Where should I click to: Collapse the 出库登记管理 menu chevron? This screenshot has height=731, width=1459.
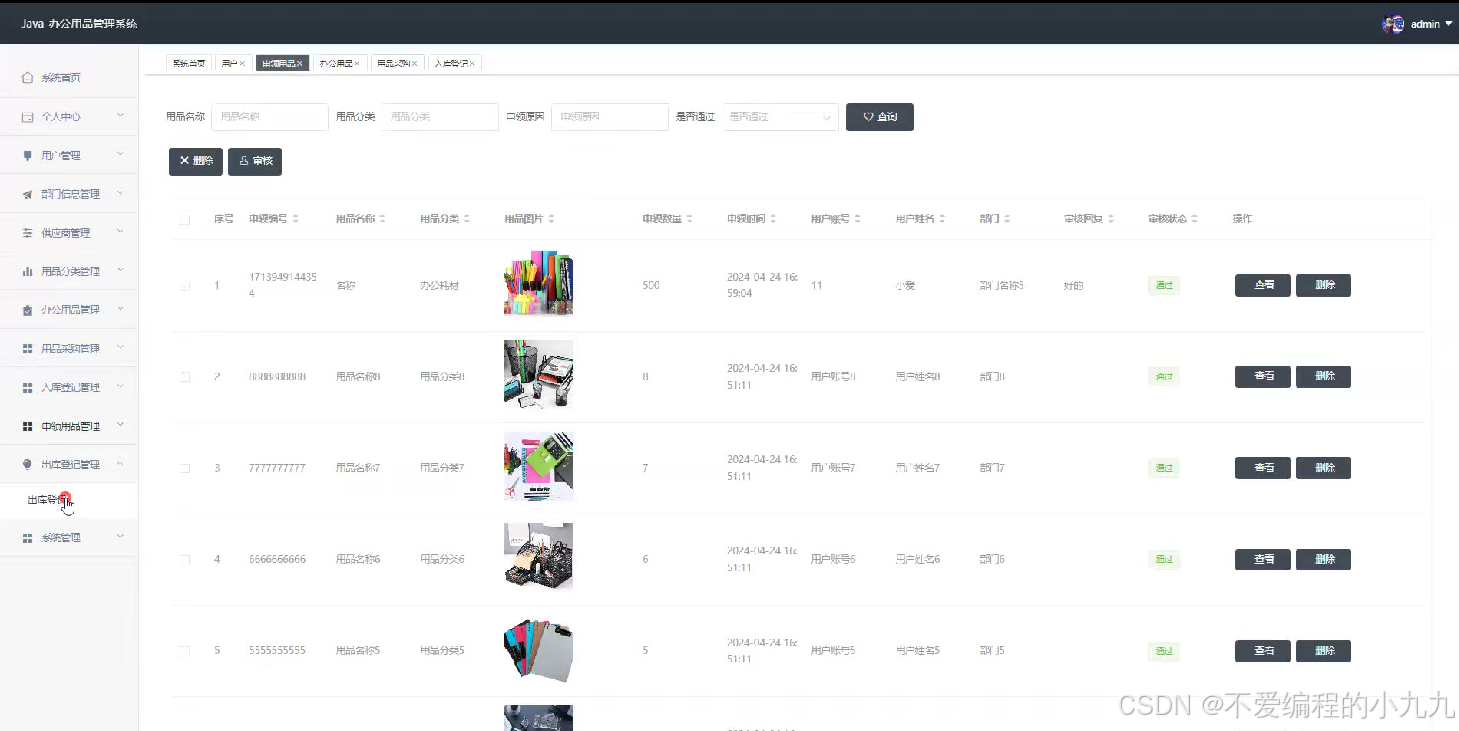pos(120,464)
